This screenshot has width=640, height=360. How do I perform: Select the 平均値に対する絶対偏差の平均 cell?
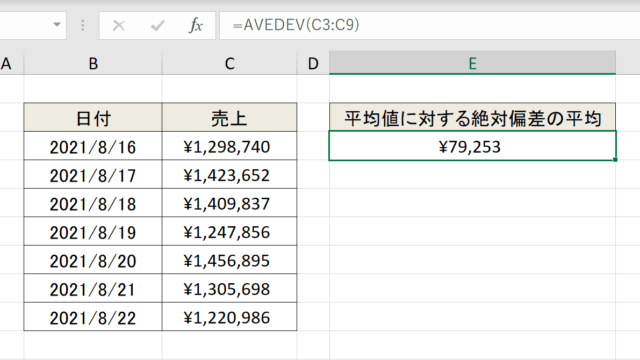[x=472, y=117]
